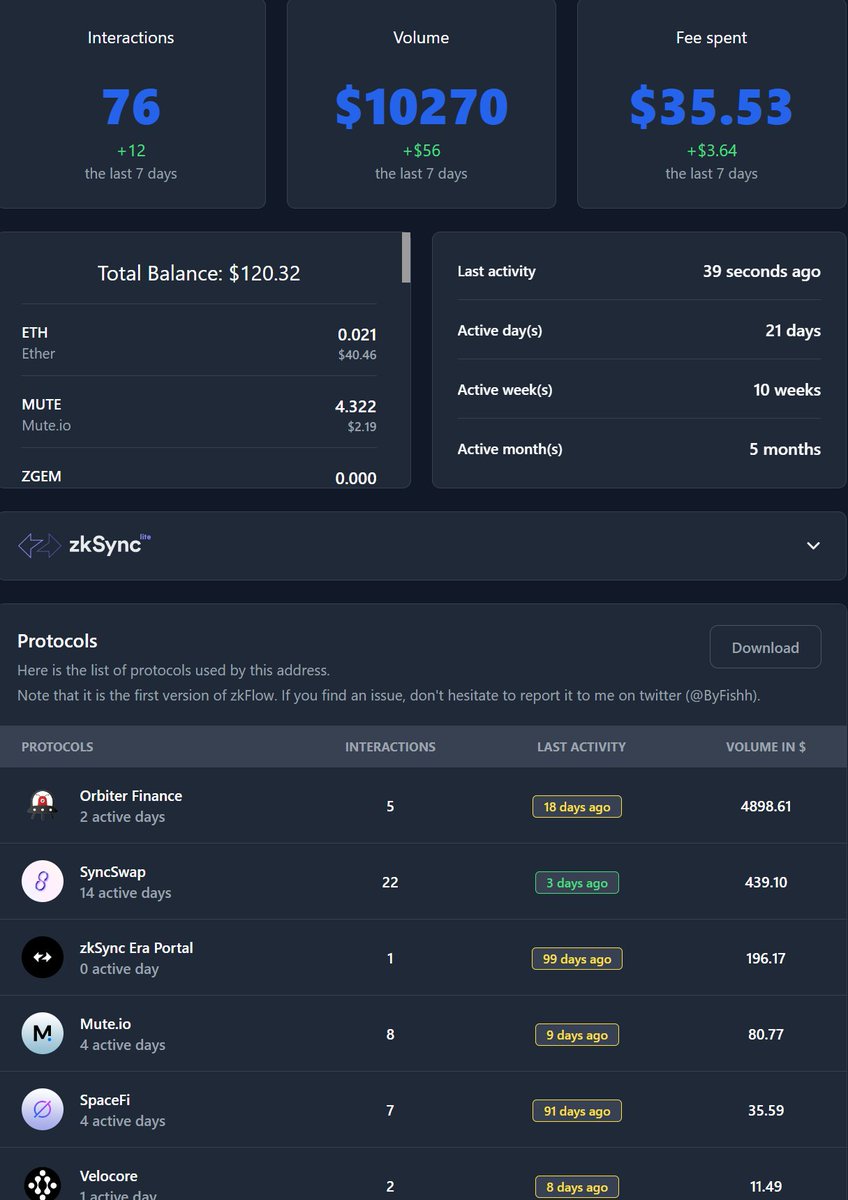Click the SyncSwap protocol logo
848x1200 pixels.
tap(42, 882)
